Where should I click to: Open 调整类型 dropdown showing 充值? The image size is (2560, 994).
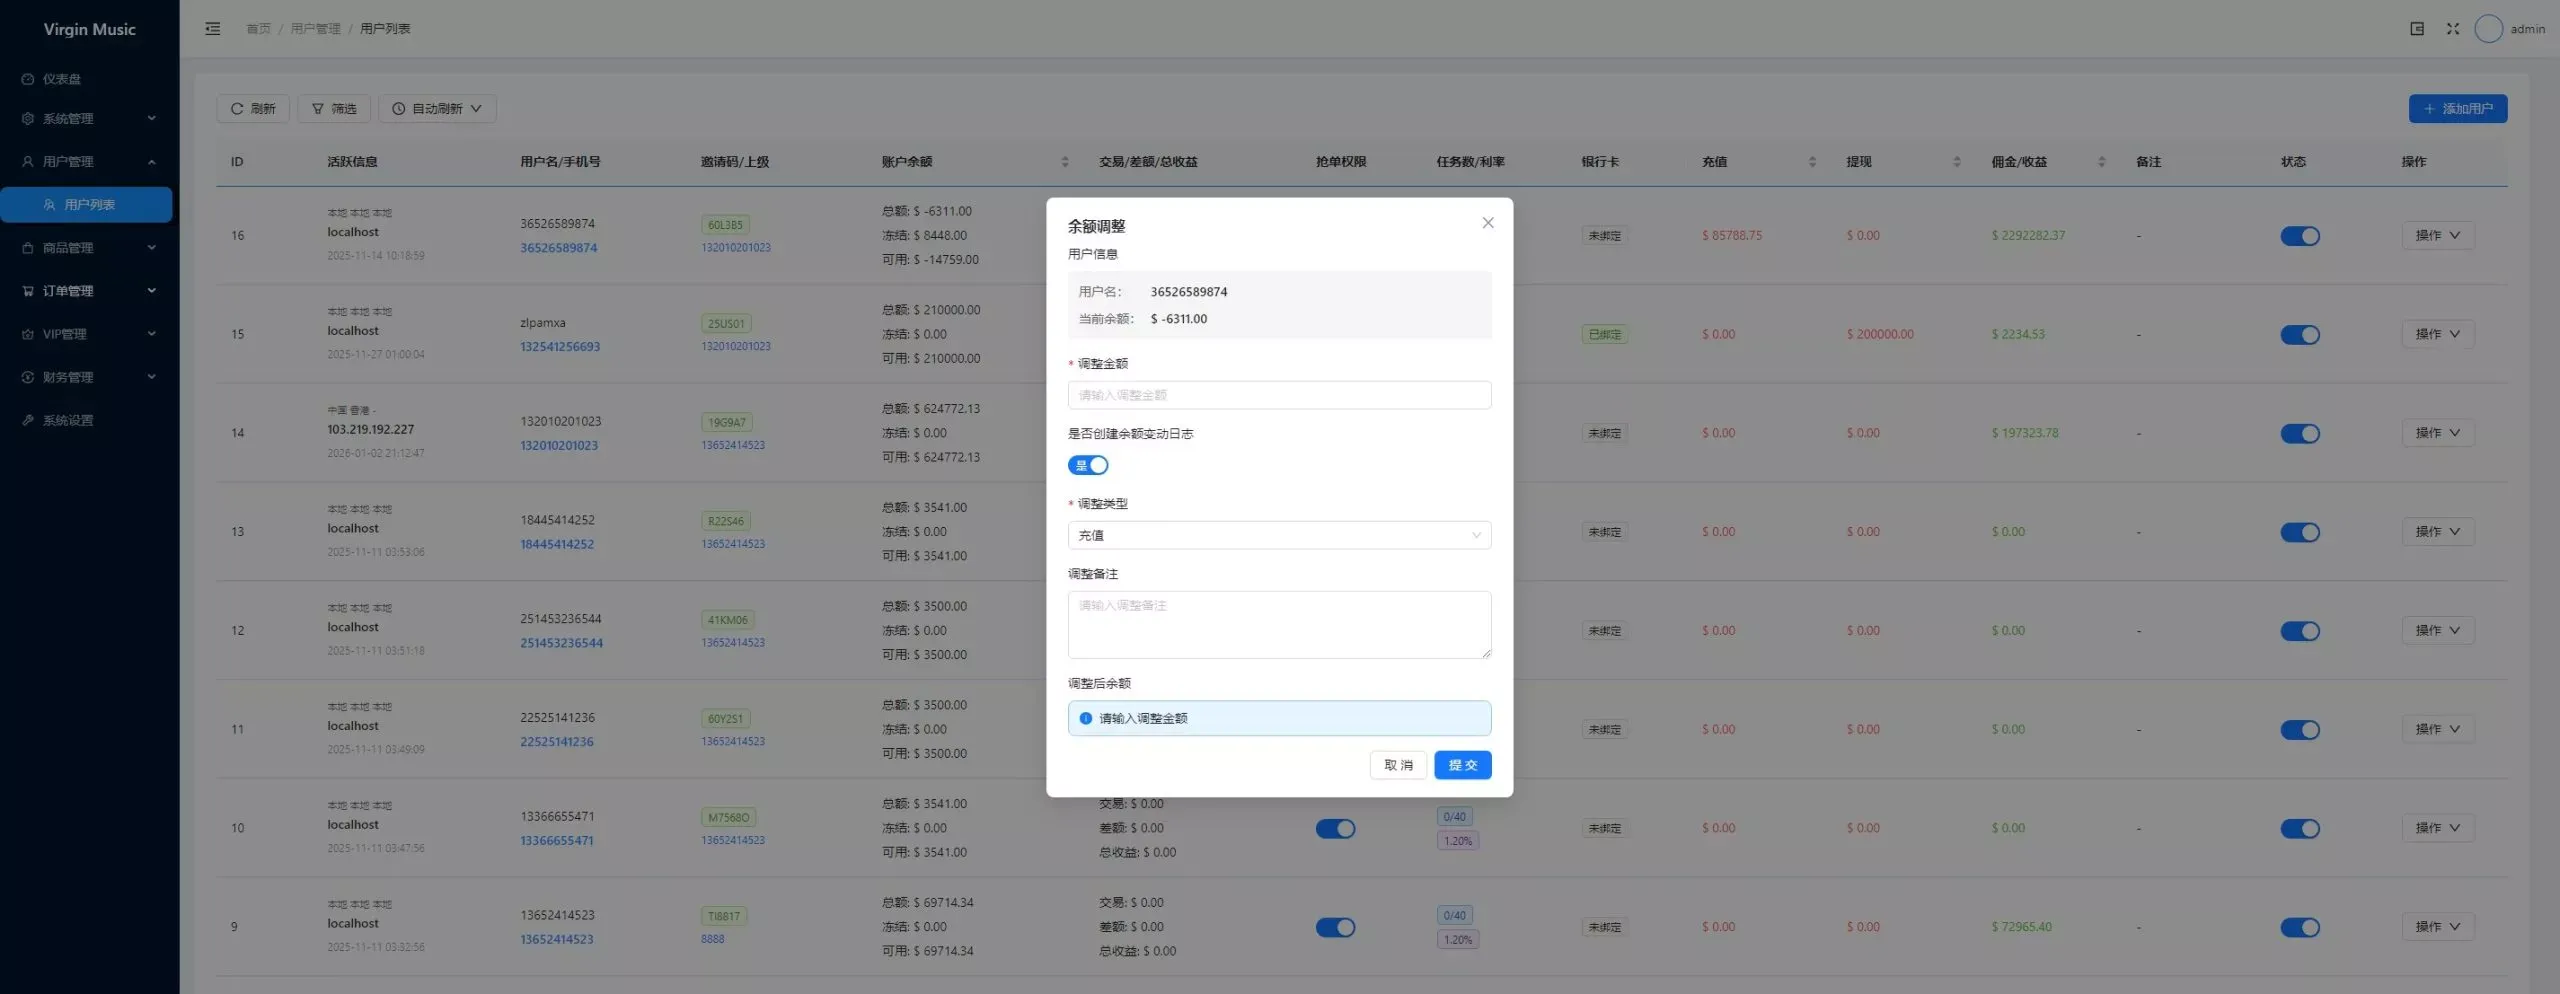[1279, 535]
